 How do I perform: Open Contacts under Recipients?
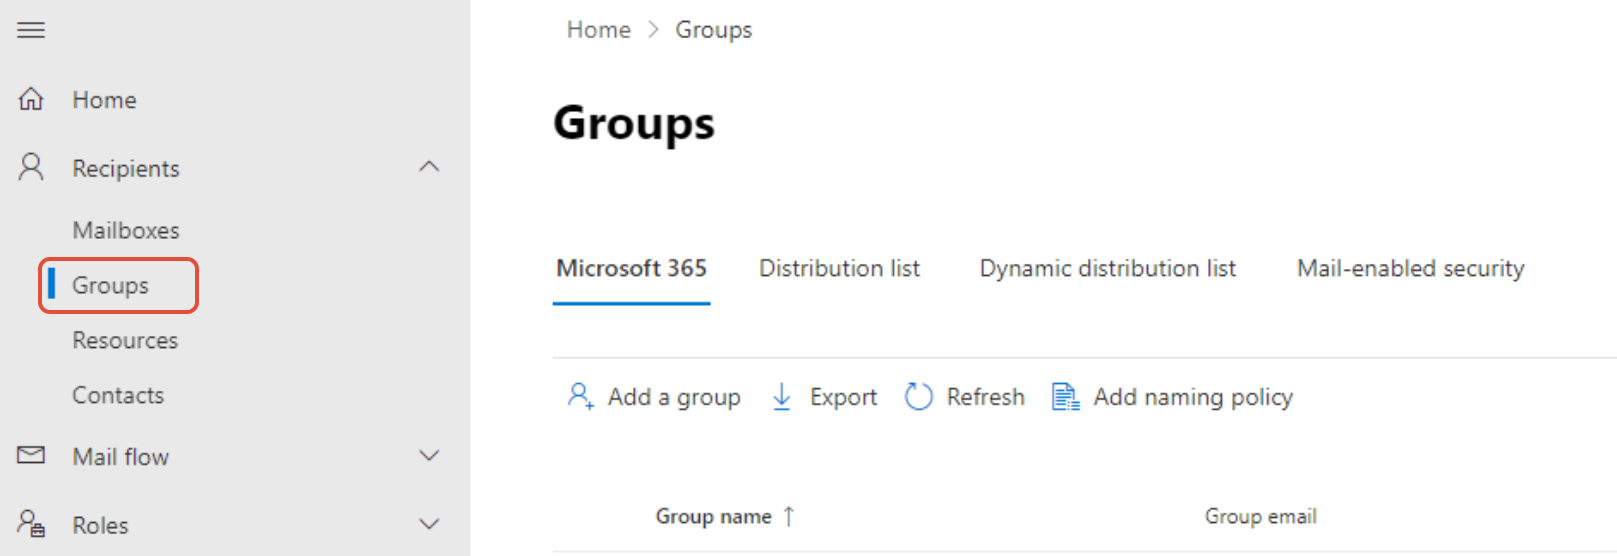118,395
